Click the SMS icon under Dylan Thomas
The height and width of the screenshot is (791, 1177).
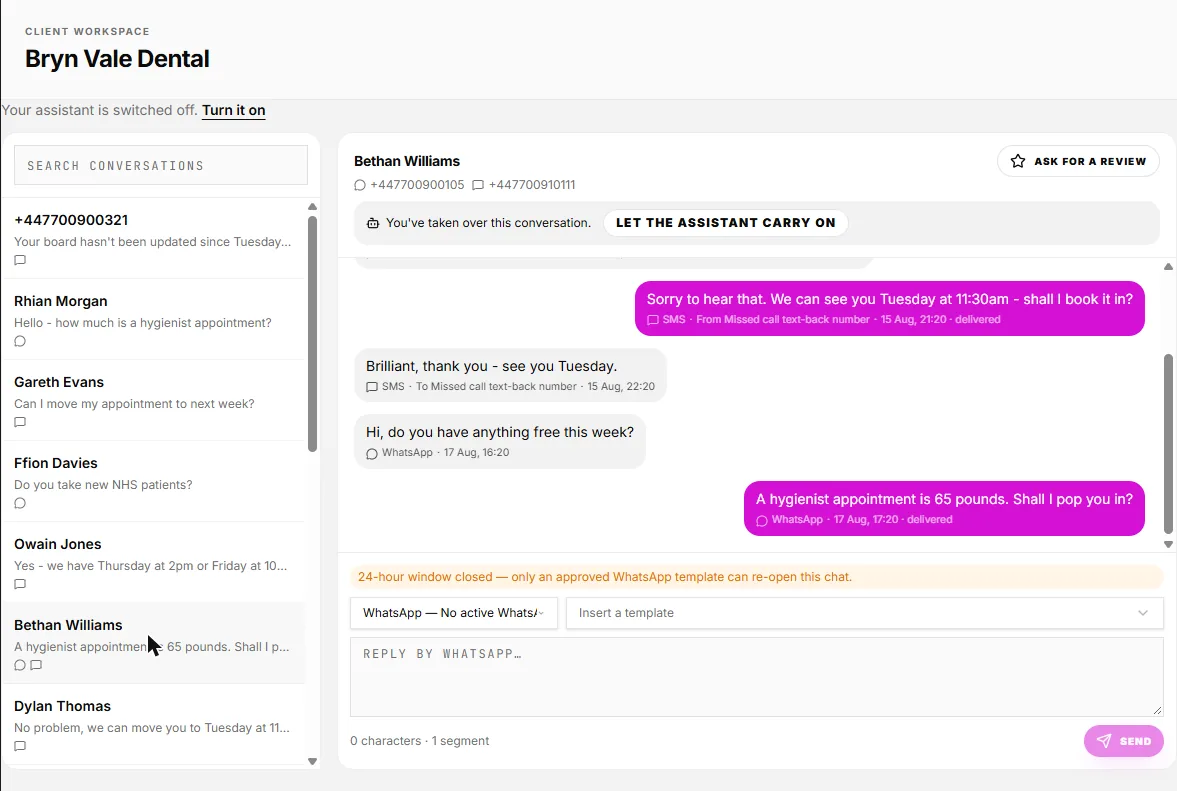(20, 747)
